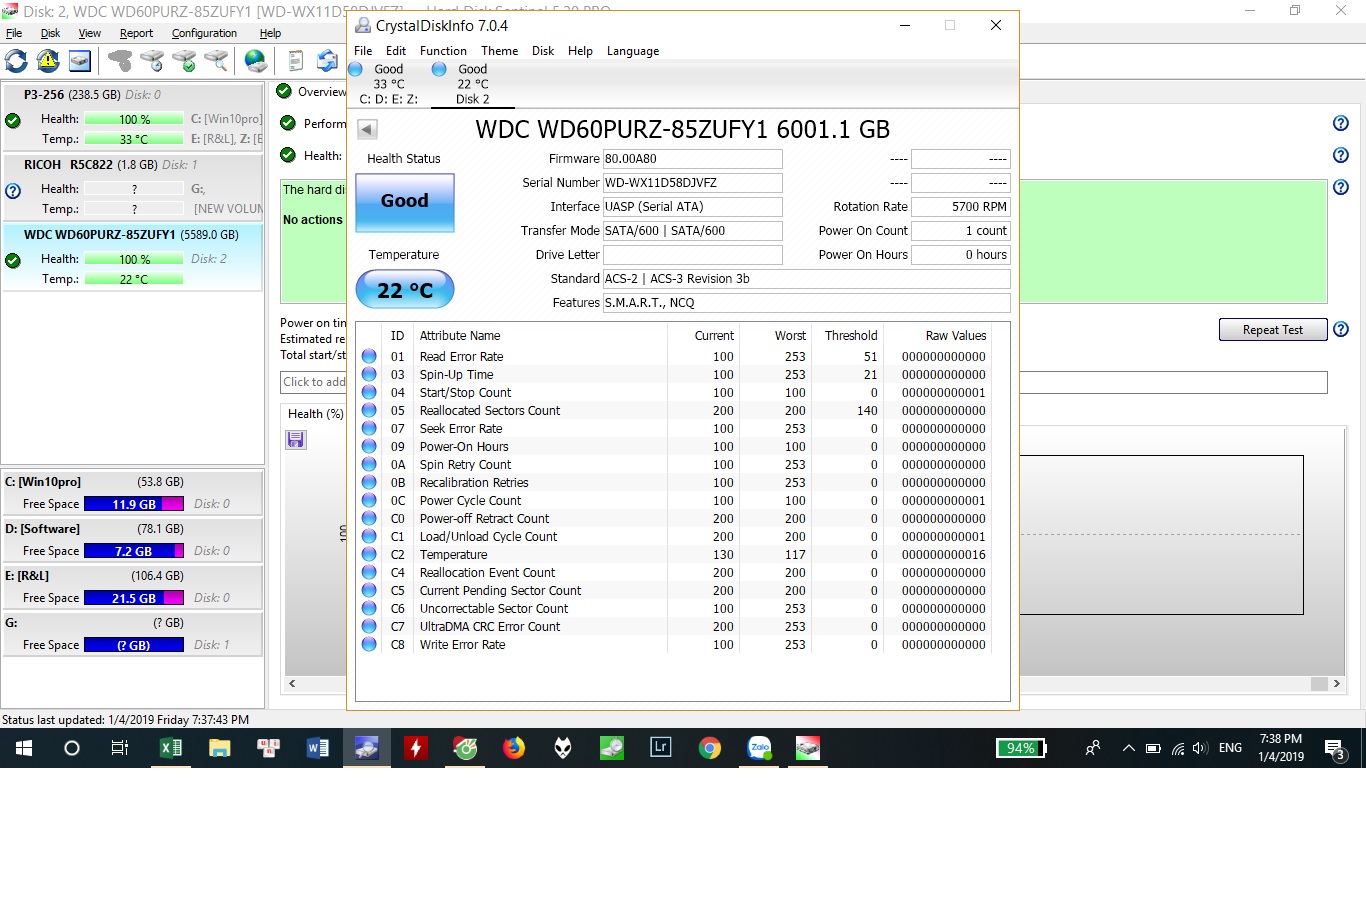Click the Raw Values column header
The height and width of the screenshot is (900, 1366).
click(x=955, y=336)
